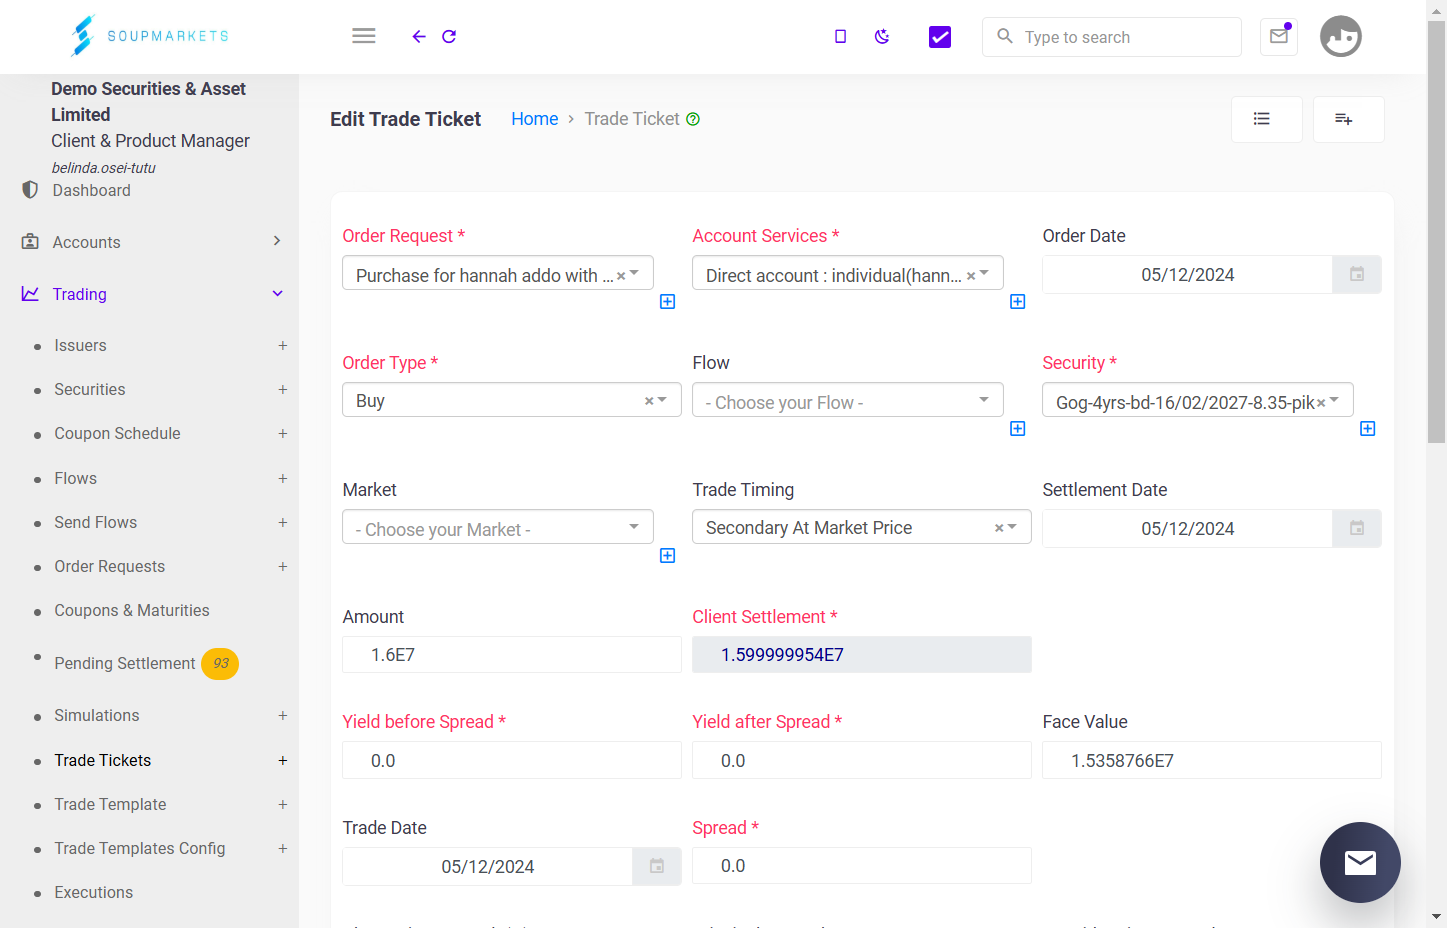Click the Type to search box
This screenshot has width=1447, height=928.
[1112, 37]
